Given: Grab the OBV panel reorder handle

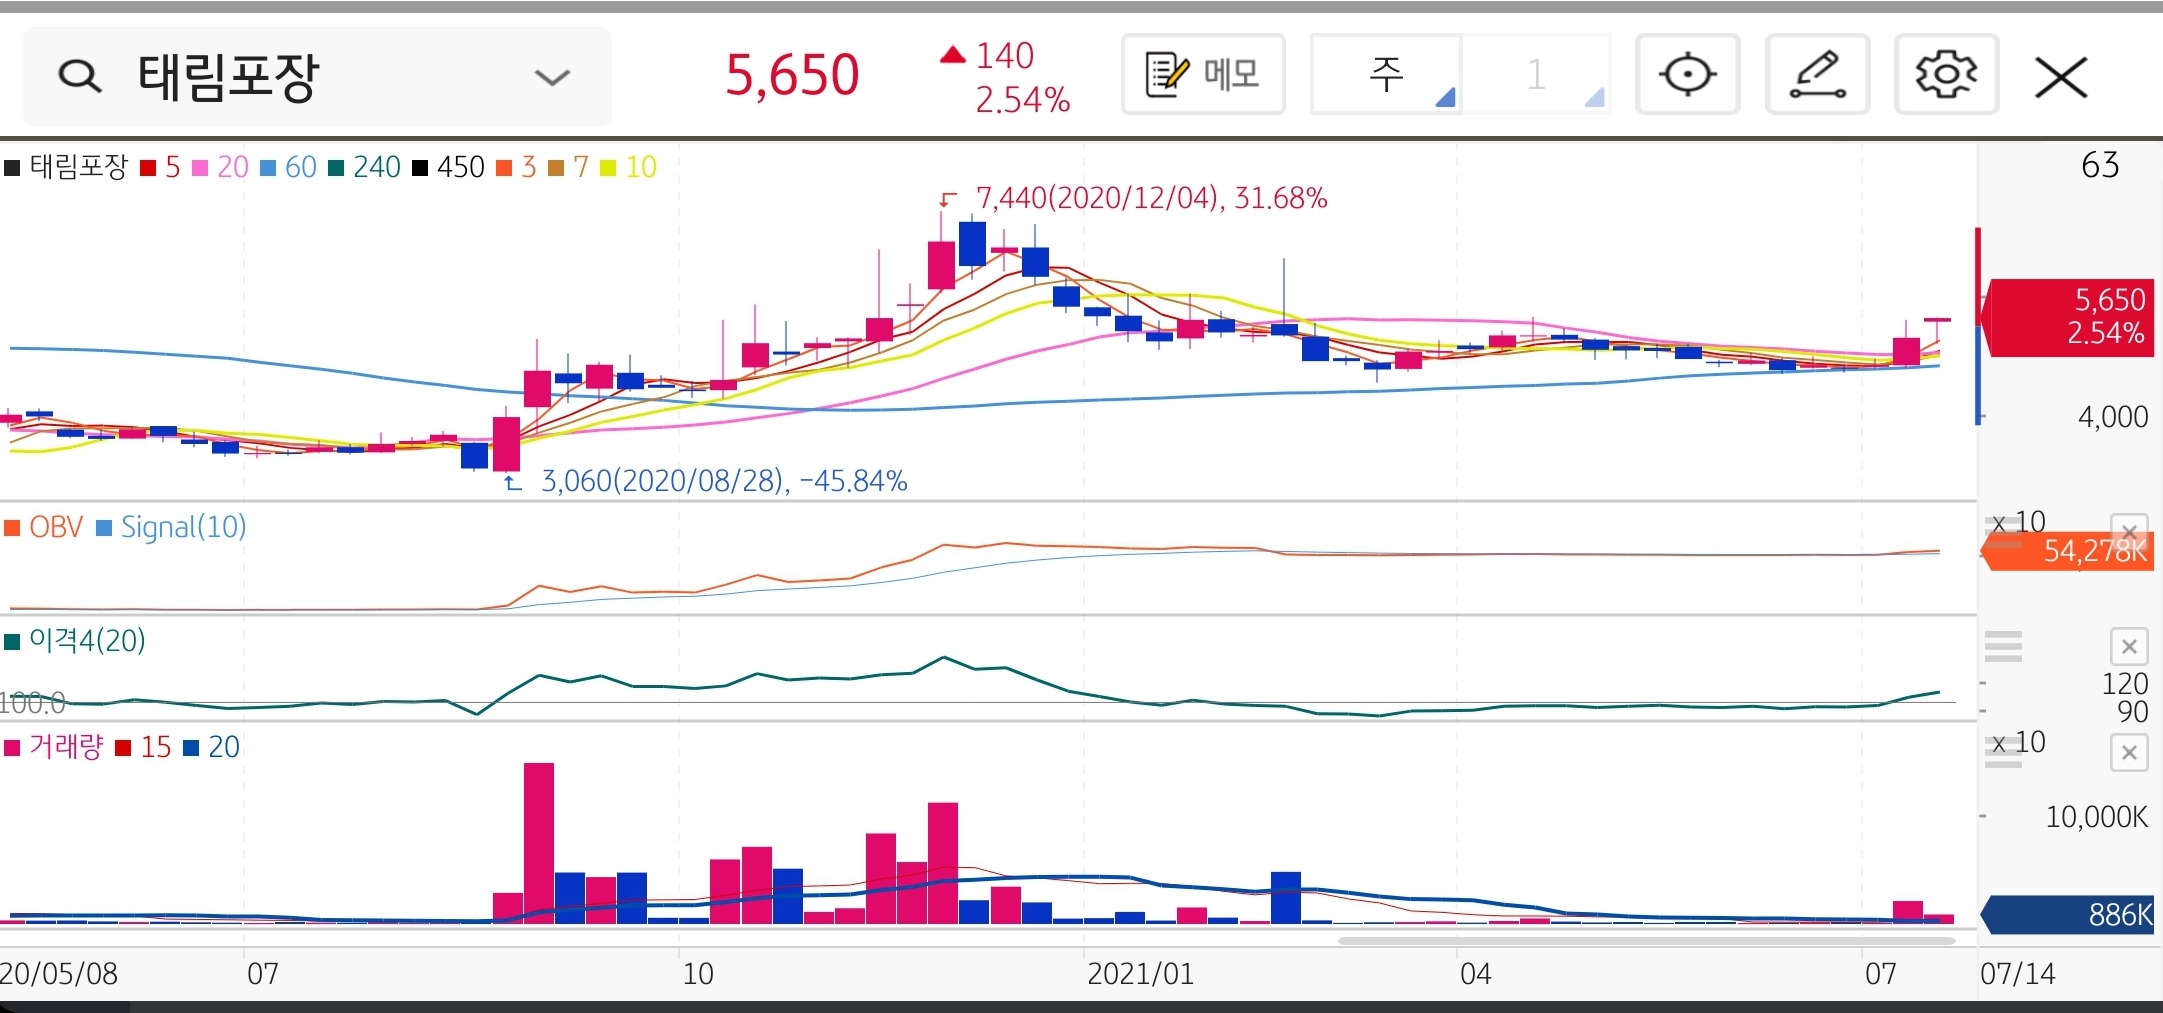Looking at the screenshot, I should point(2003,535).
